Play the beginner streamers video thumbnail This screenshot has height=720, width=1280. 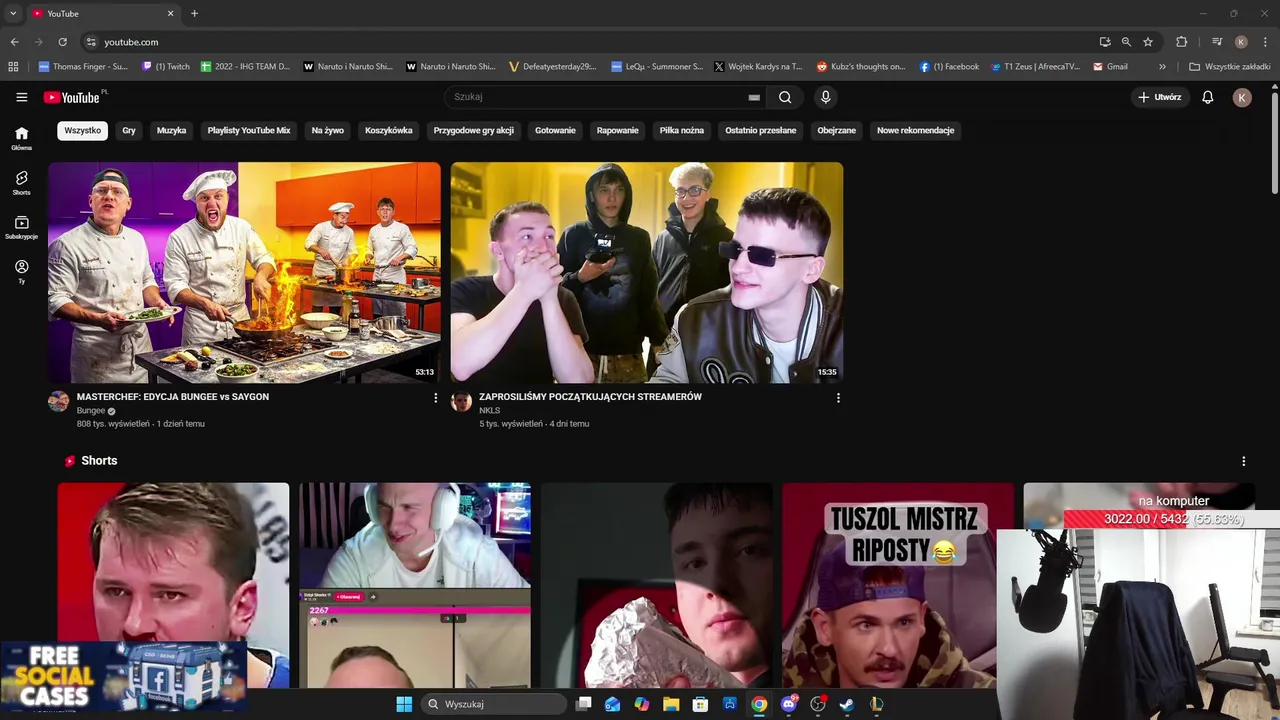click(x=647, y=272)
